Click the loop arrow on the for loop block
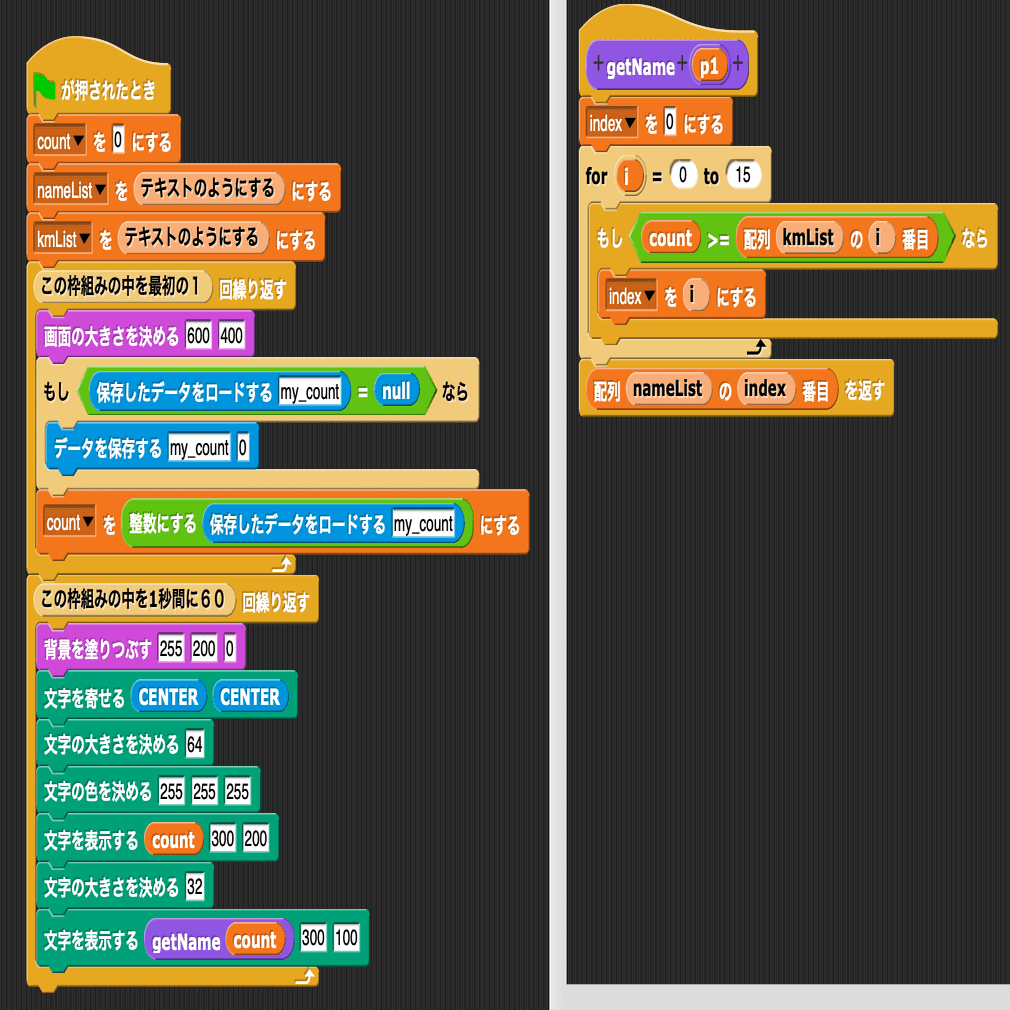 tap(760, 347)
